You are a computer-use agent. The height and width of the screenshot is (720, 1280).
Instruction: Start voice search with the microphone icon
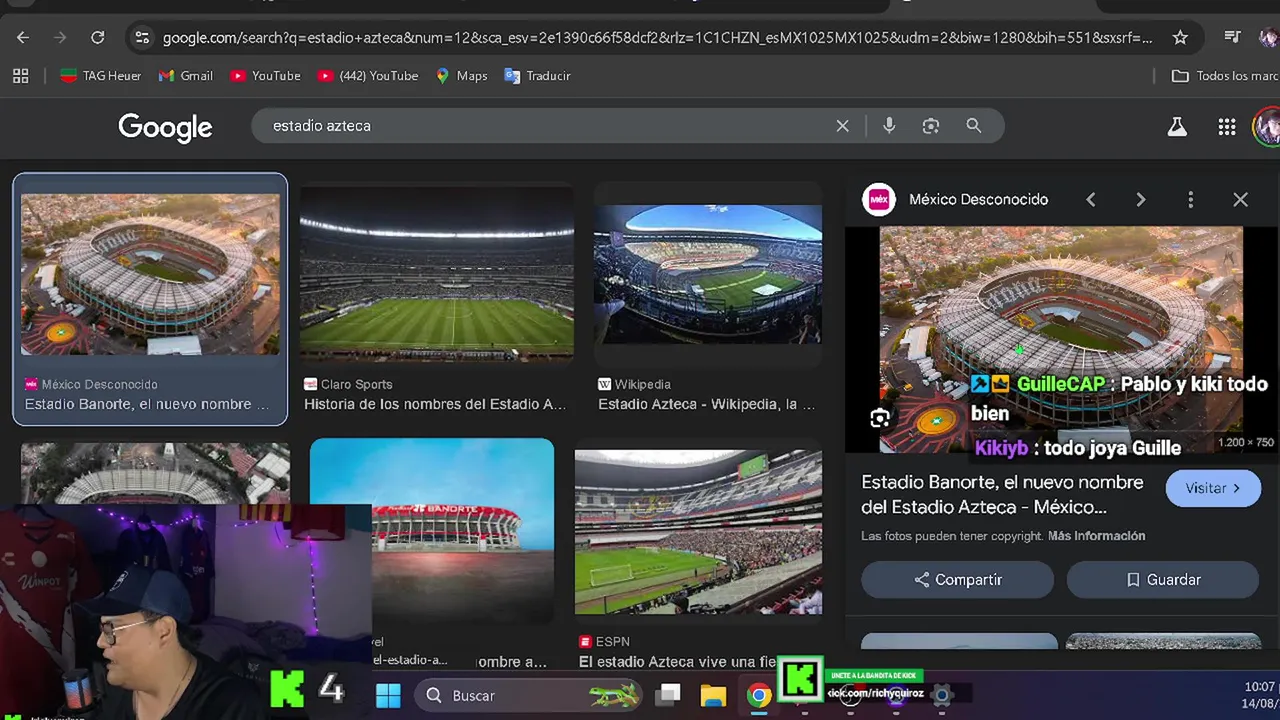(889, 126)
